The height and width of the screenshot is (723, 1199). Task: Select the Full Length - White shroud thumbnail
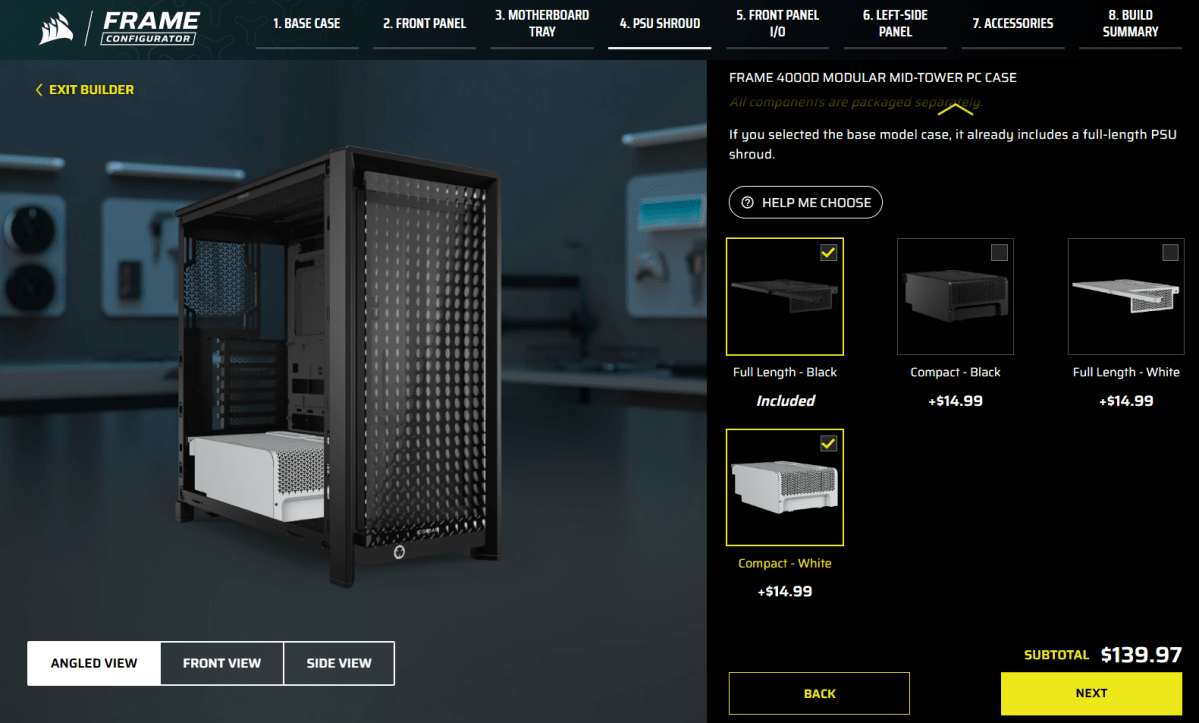(x=1126, y=297)
